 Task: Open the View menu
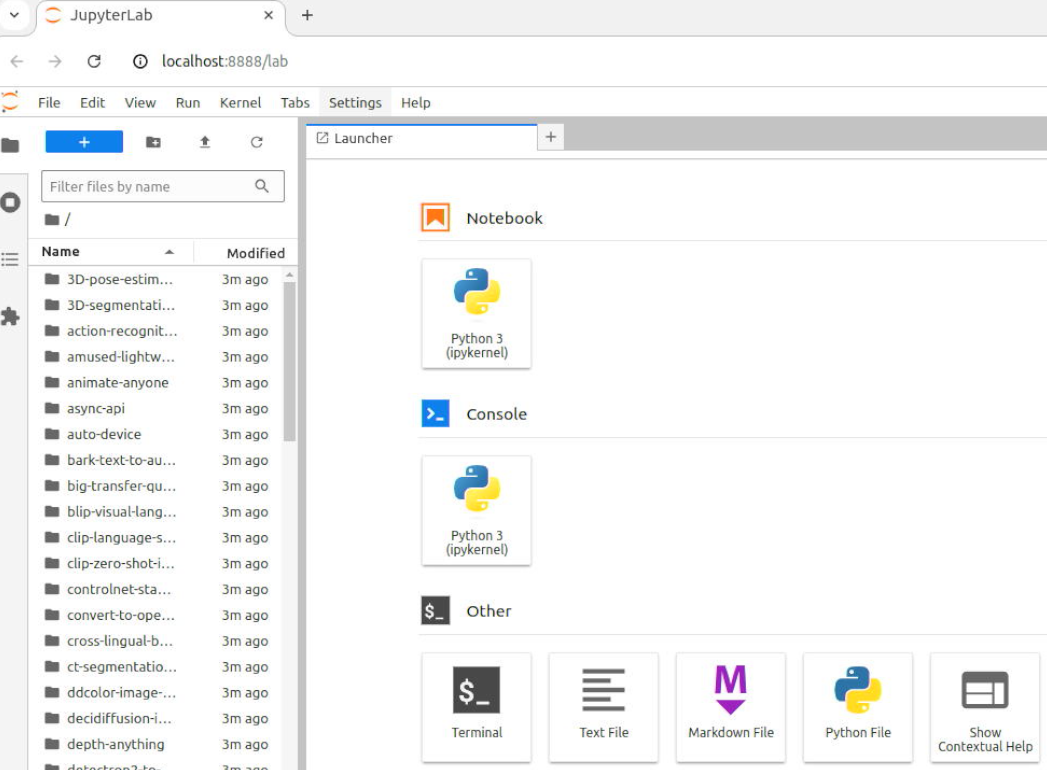[140, 102]
